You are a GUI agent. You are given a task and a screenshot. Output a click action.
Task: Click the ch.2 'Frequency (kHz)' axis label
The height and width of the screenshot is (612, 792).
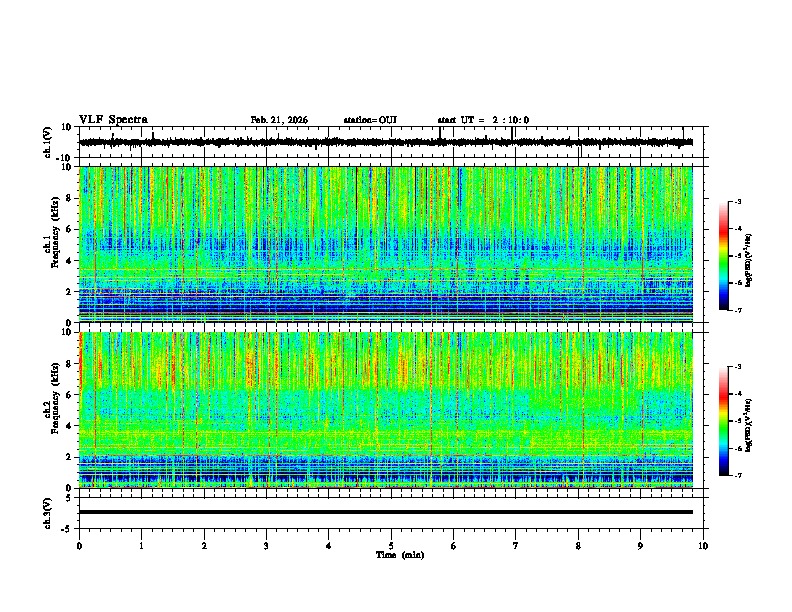pos(54,398)
